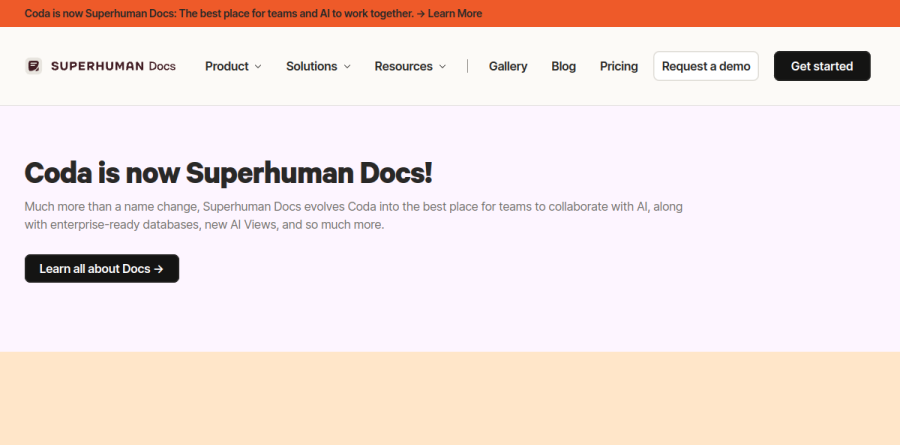Expand the Resources dropdown menu
The image size is (900, 445).
410,66
